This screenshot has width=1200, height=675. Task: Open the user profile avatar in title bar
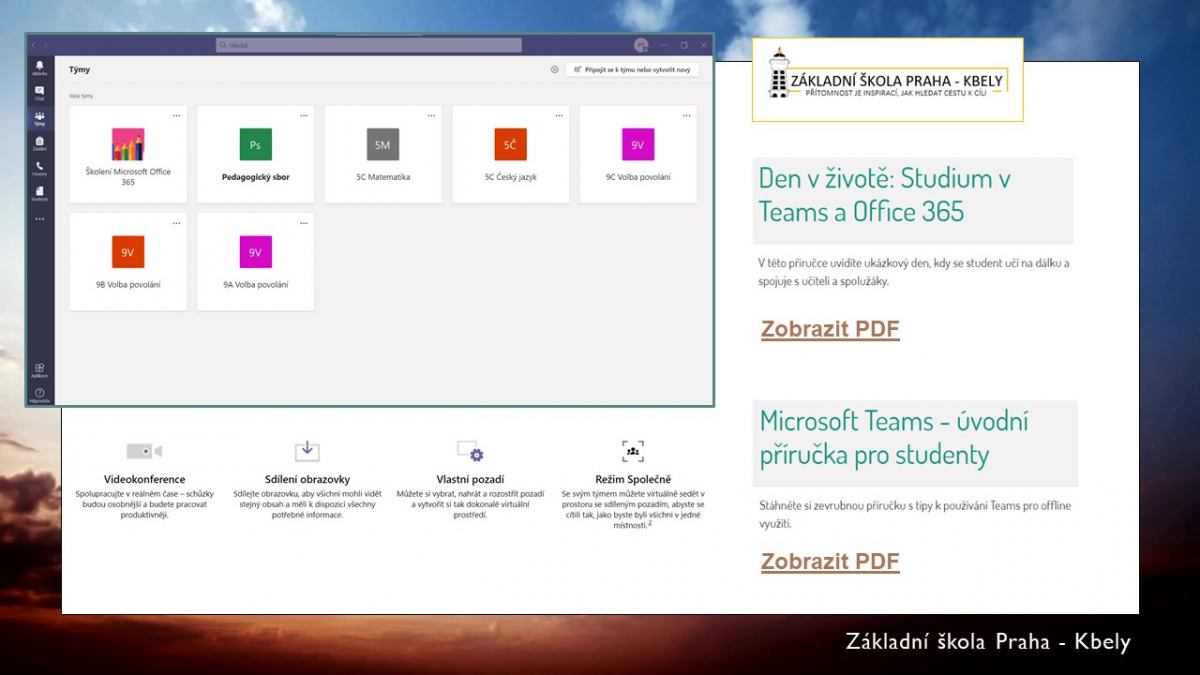tap(640, 45)
